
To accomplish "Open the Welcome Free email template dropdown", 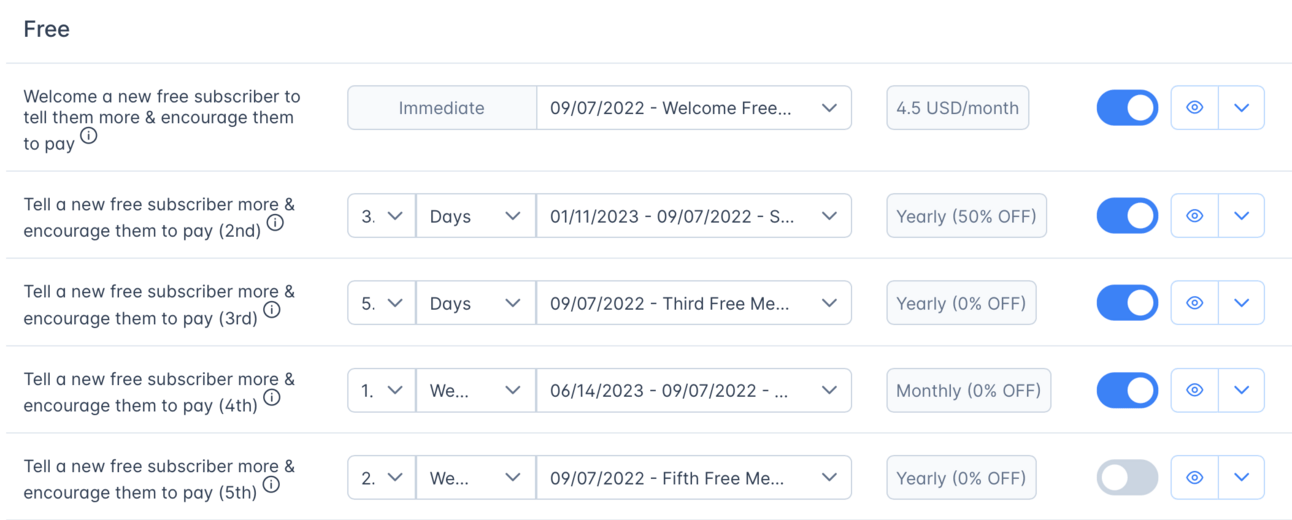I will click(x=694, y=108).
